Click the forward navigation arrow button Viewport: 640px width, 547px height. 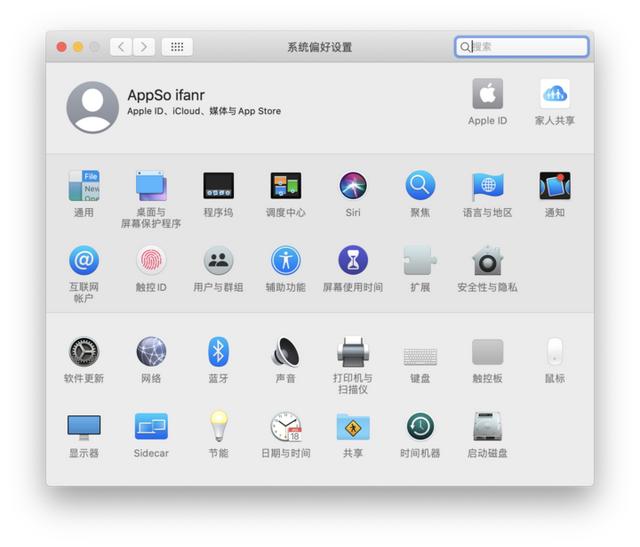144,47
